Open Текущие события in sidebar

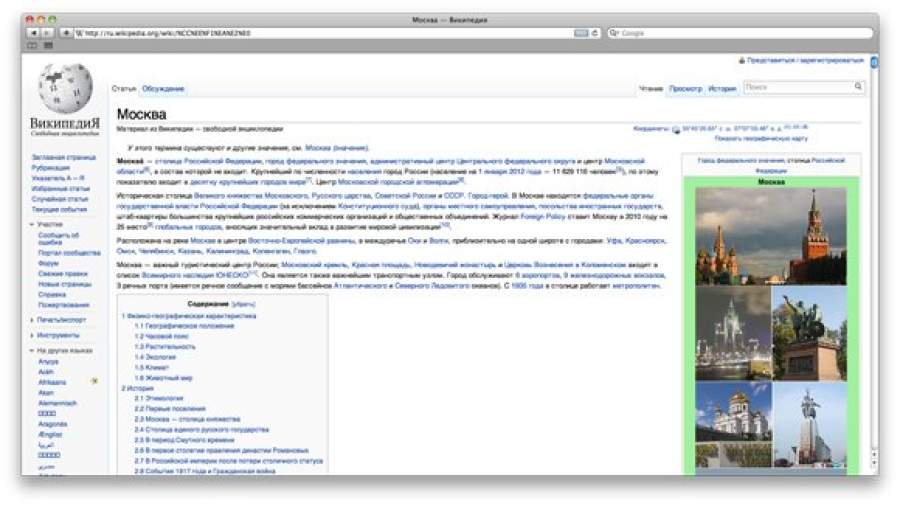point(60,209)
